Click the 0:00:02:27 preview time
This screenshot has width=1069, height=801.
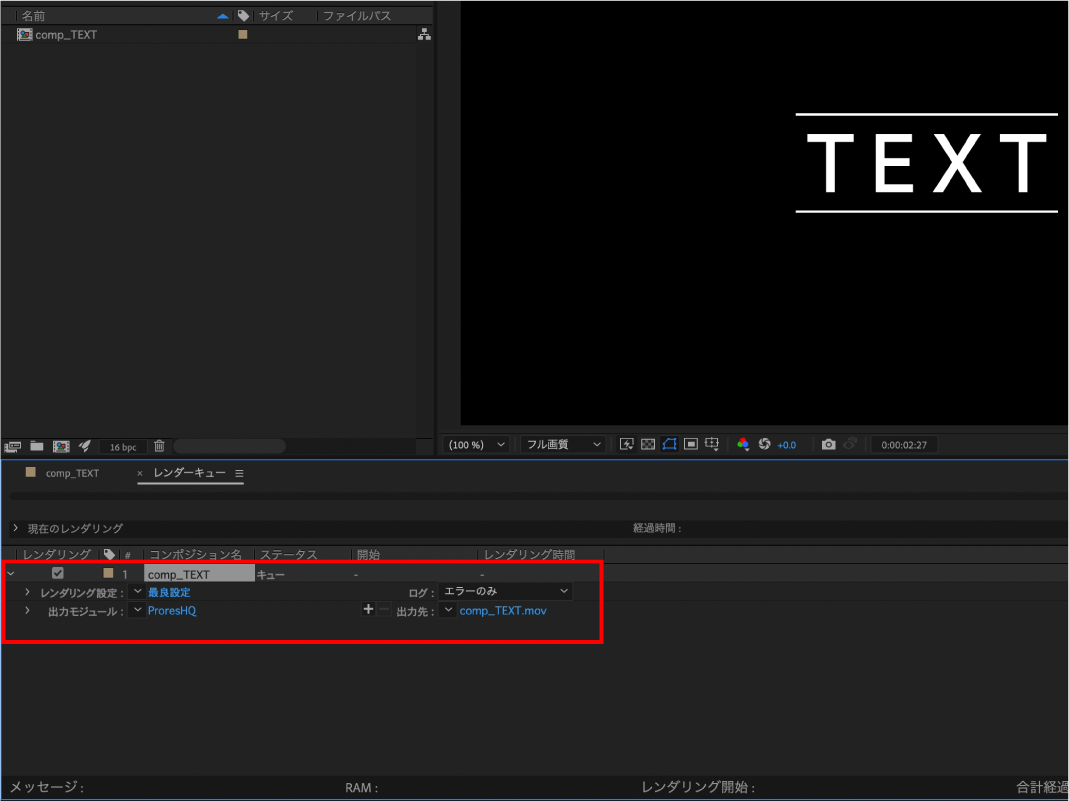click(904, 445)
